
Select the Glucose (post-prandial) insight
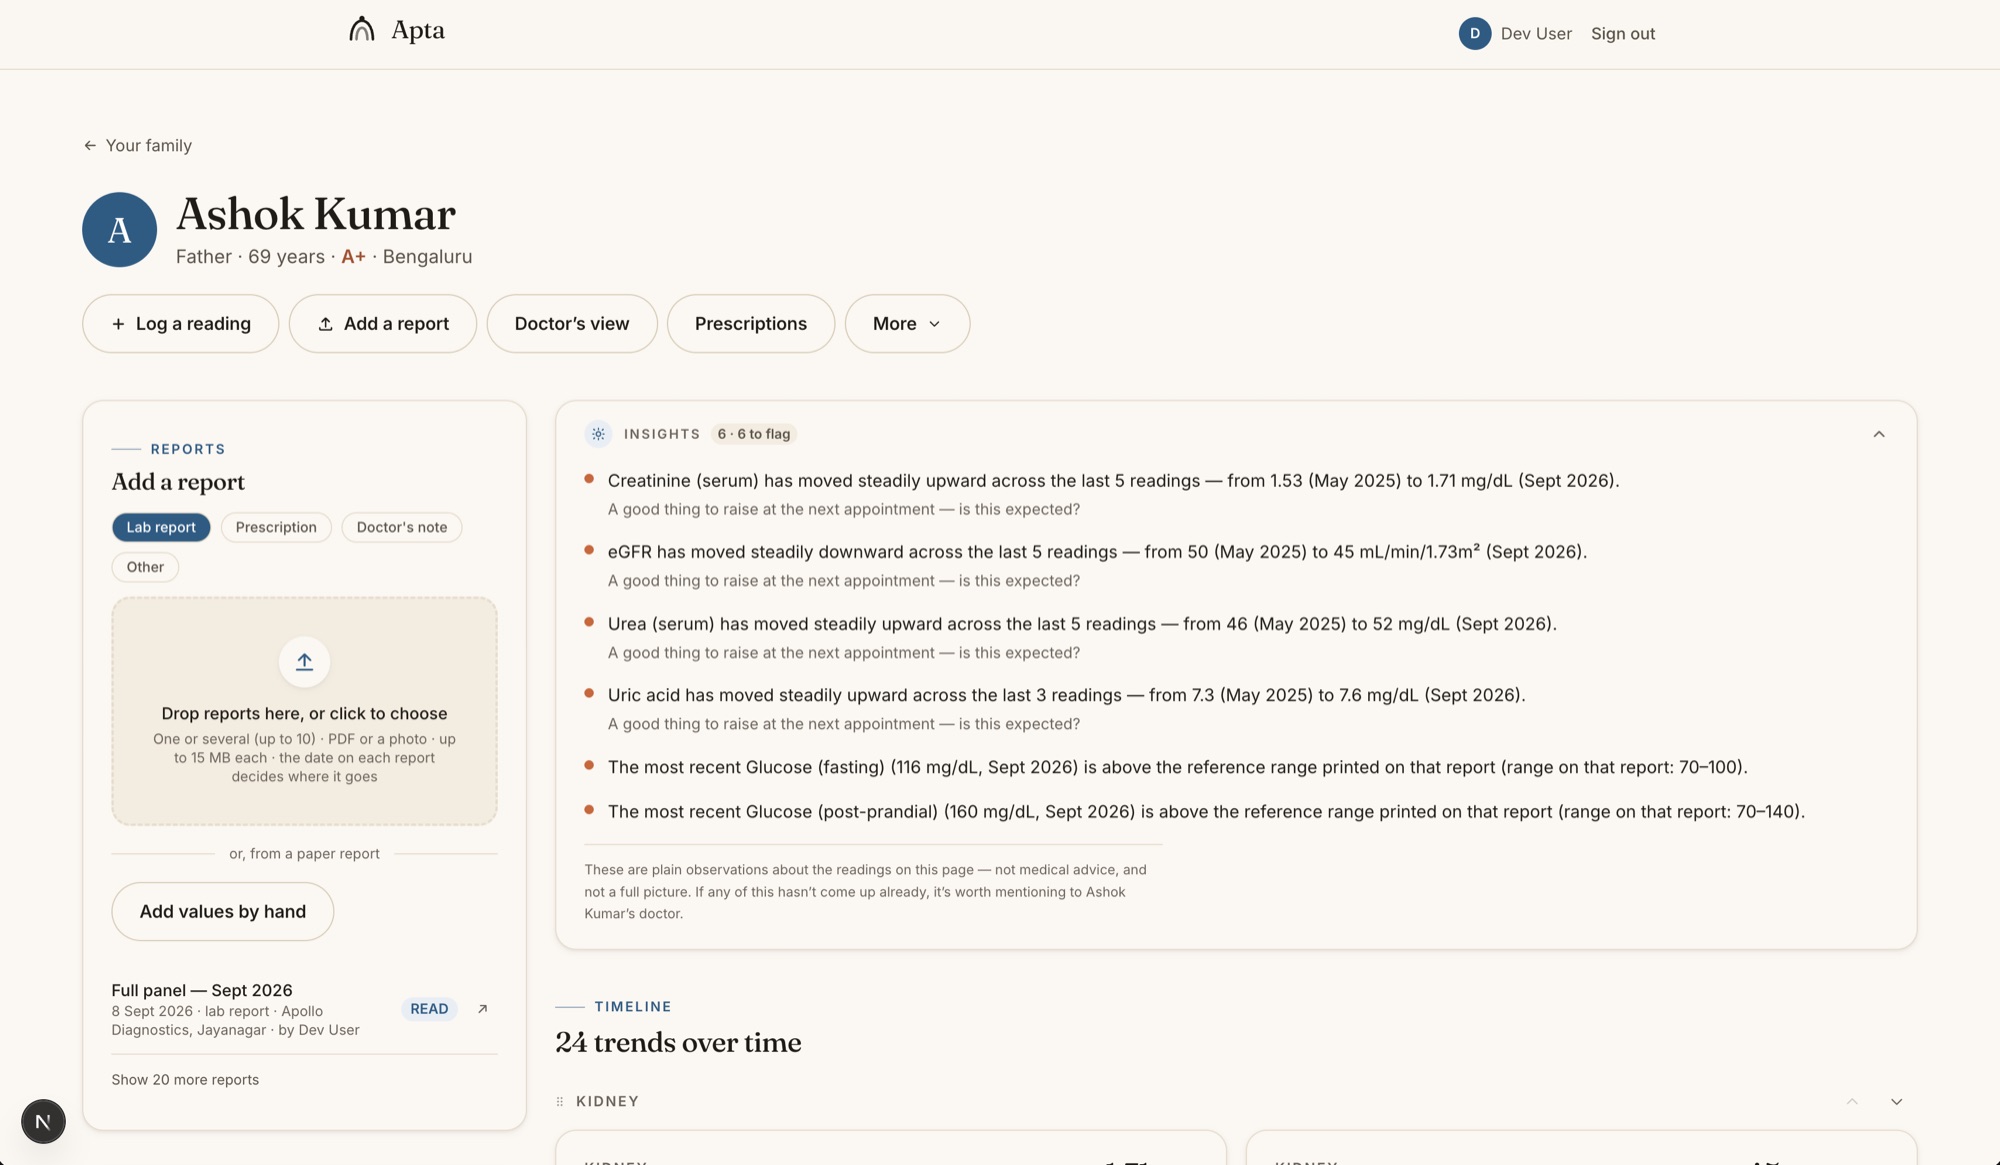click(1206, 811)
